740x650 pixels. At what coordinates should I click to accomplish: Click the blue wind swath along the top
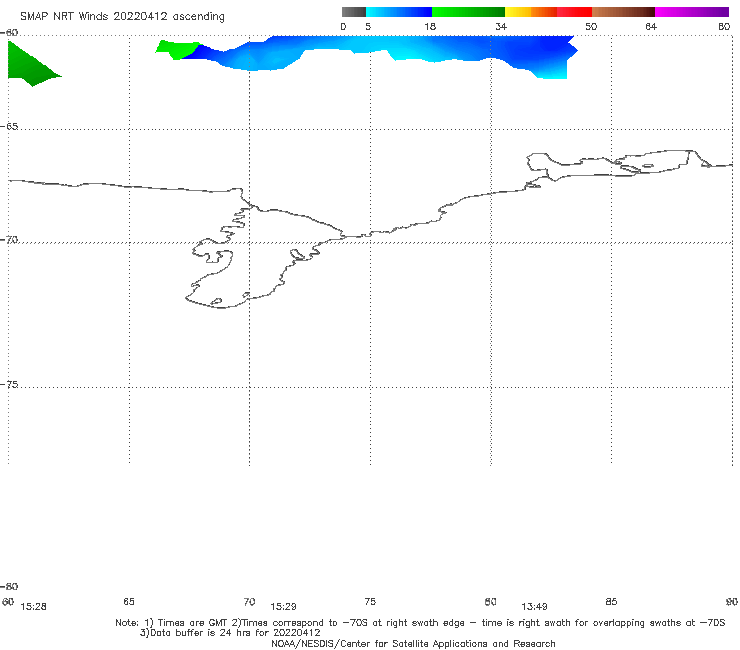[378, 50]
